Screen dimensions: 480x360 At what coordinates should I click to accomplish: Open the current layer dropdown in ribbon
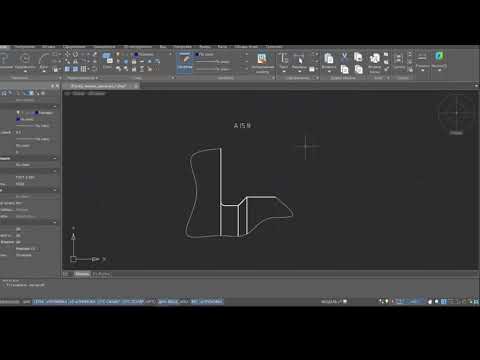pyautogui.click(x=151, y=54)
